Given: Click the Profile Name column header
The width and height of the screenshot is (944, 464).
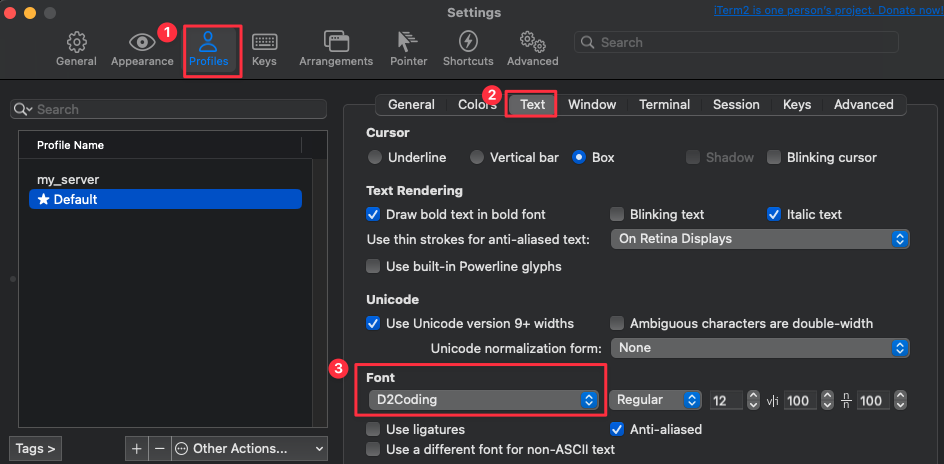Looking at the screenshot, I should pos(160,145).
